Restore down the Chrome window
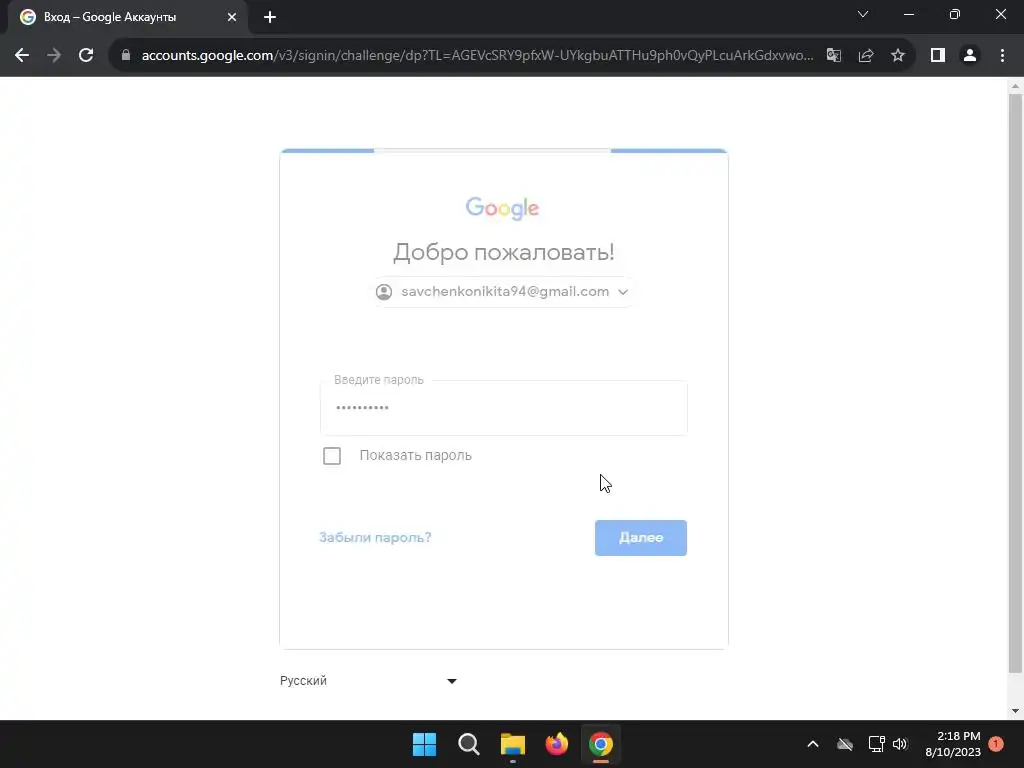Screen dimensions: 1024x768 click(955, 14)
